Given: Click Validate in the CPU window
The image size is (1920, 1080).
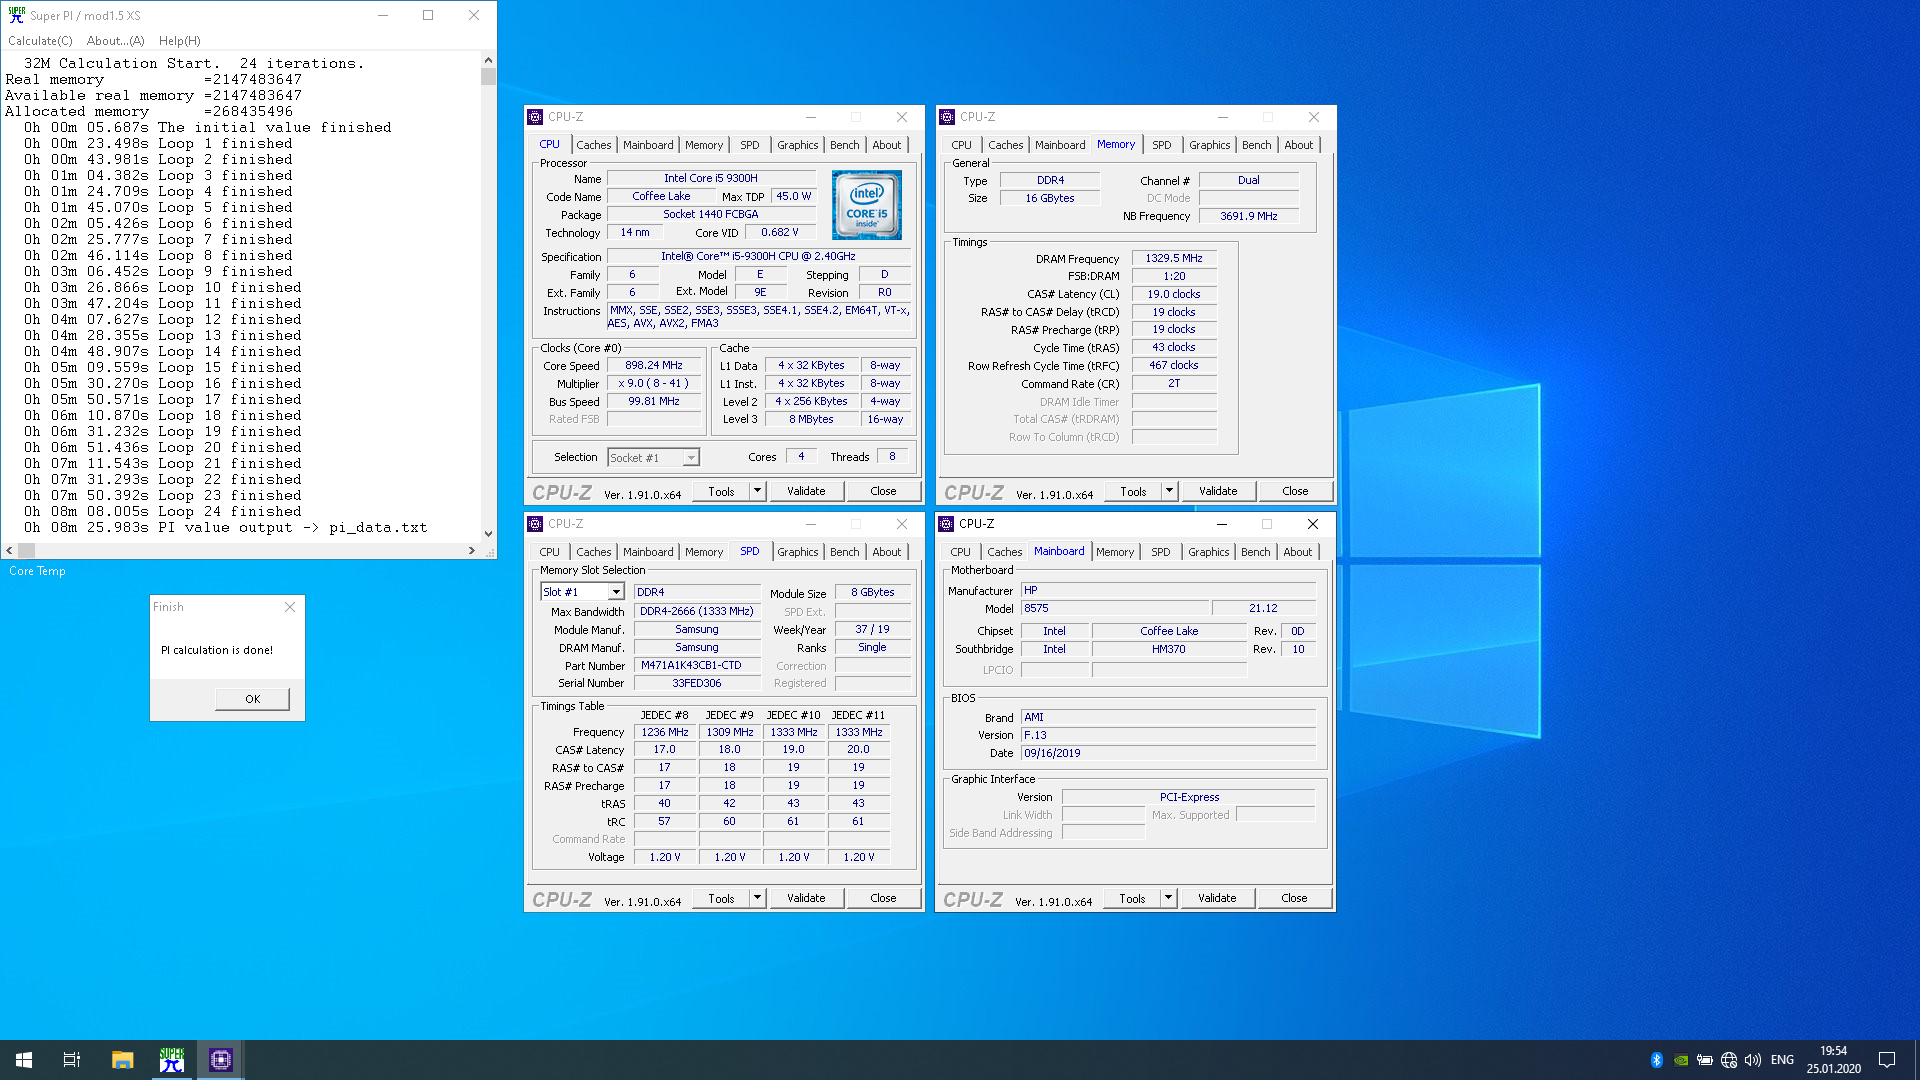Looking at the screenshot, I should pos(806,491).
